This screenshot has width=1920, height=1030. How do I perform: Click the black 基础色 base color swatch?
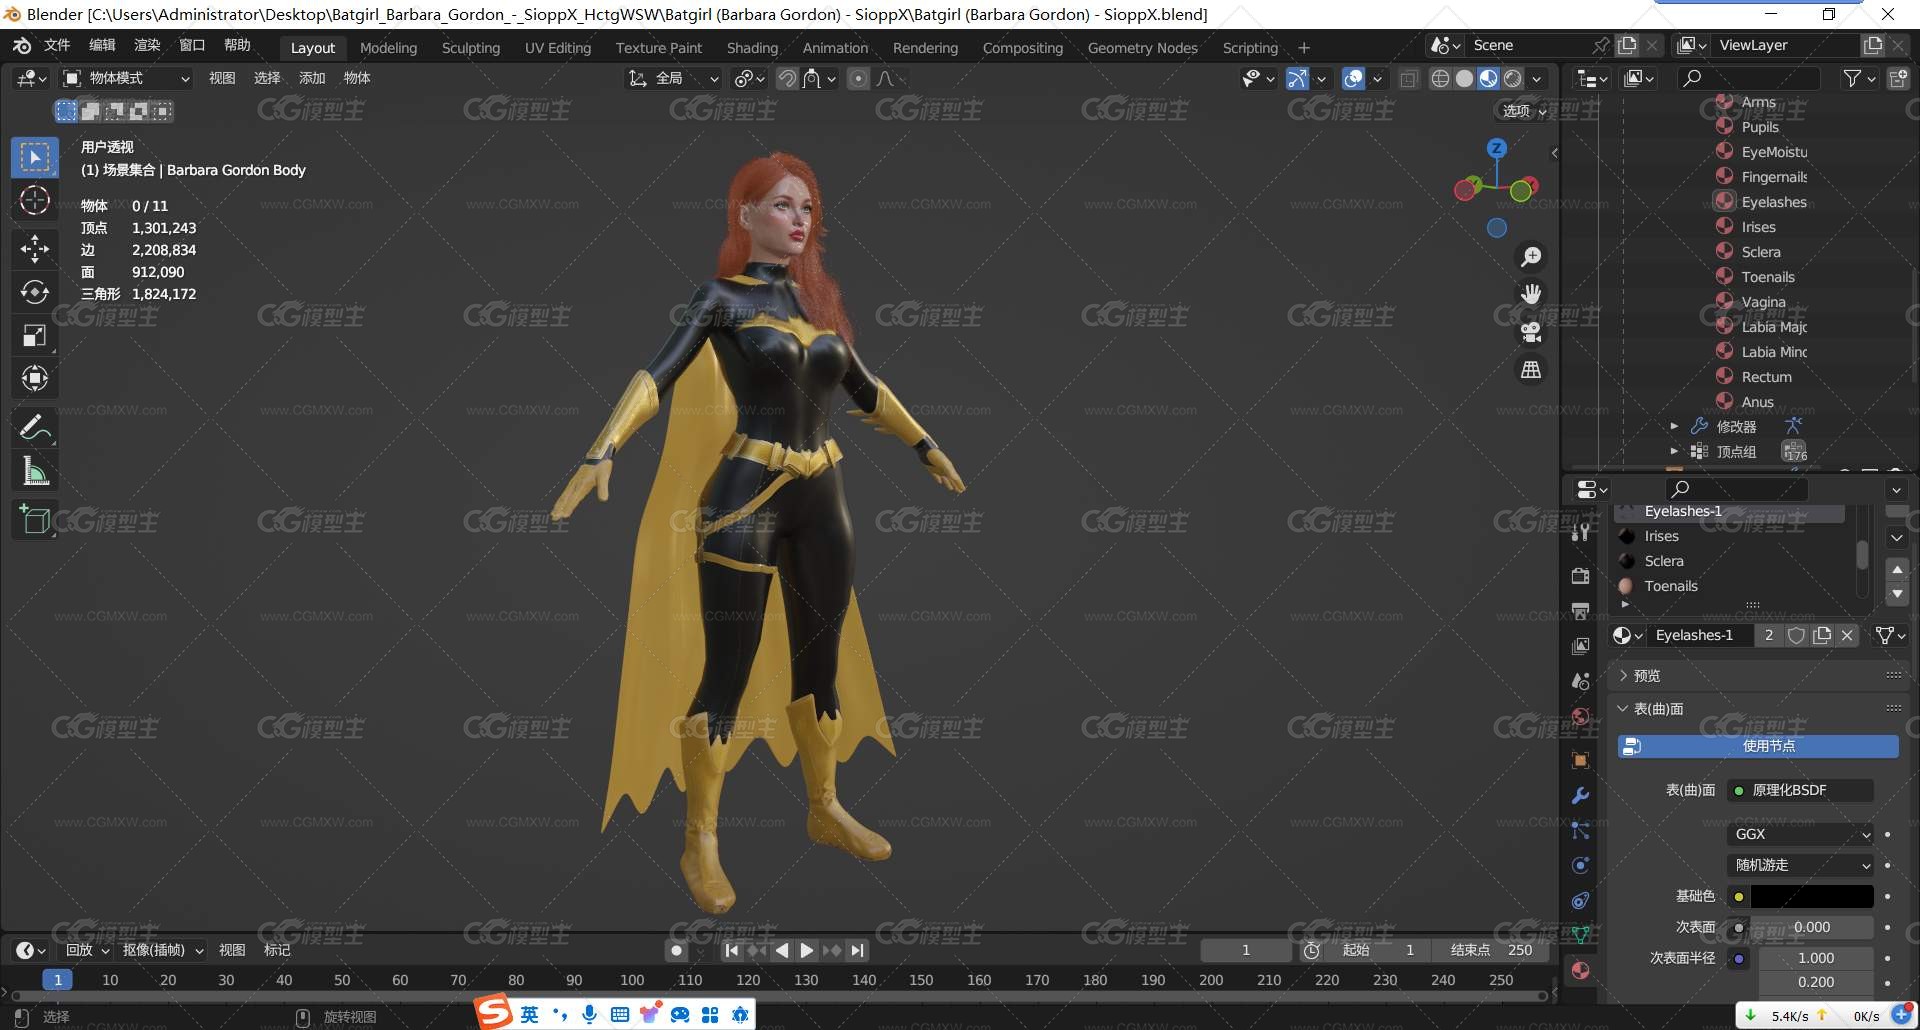1812,896
